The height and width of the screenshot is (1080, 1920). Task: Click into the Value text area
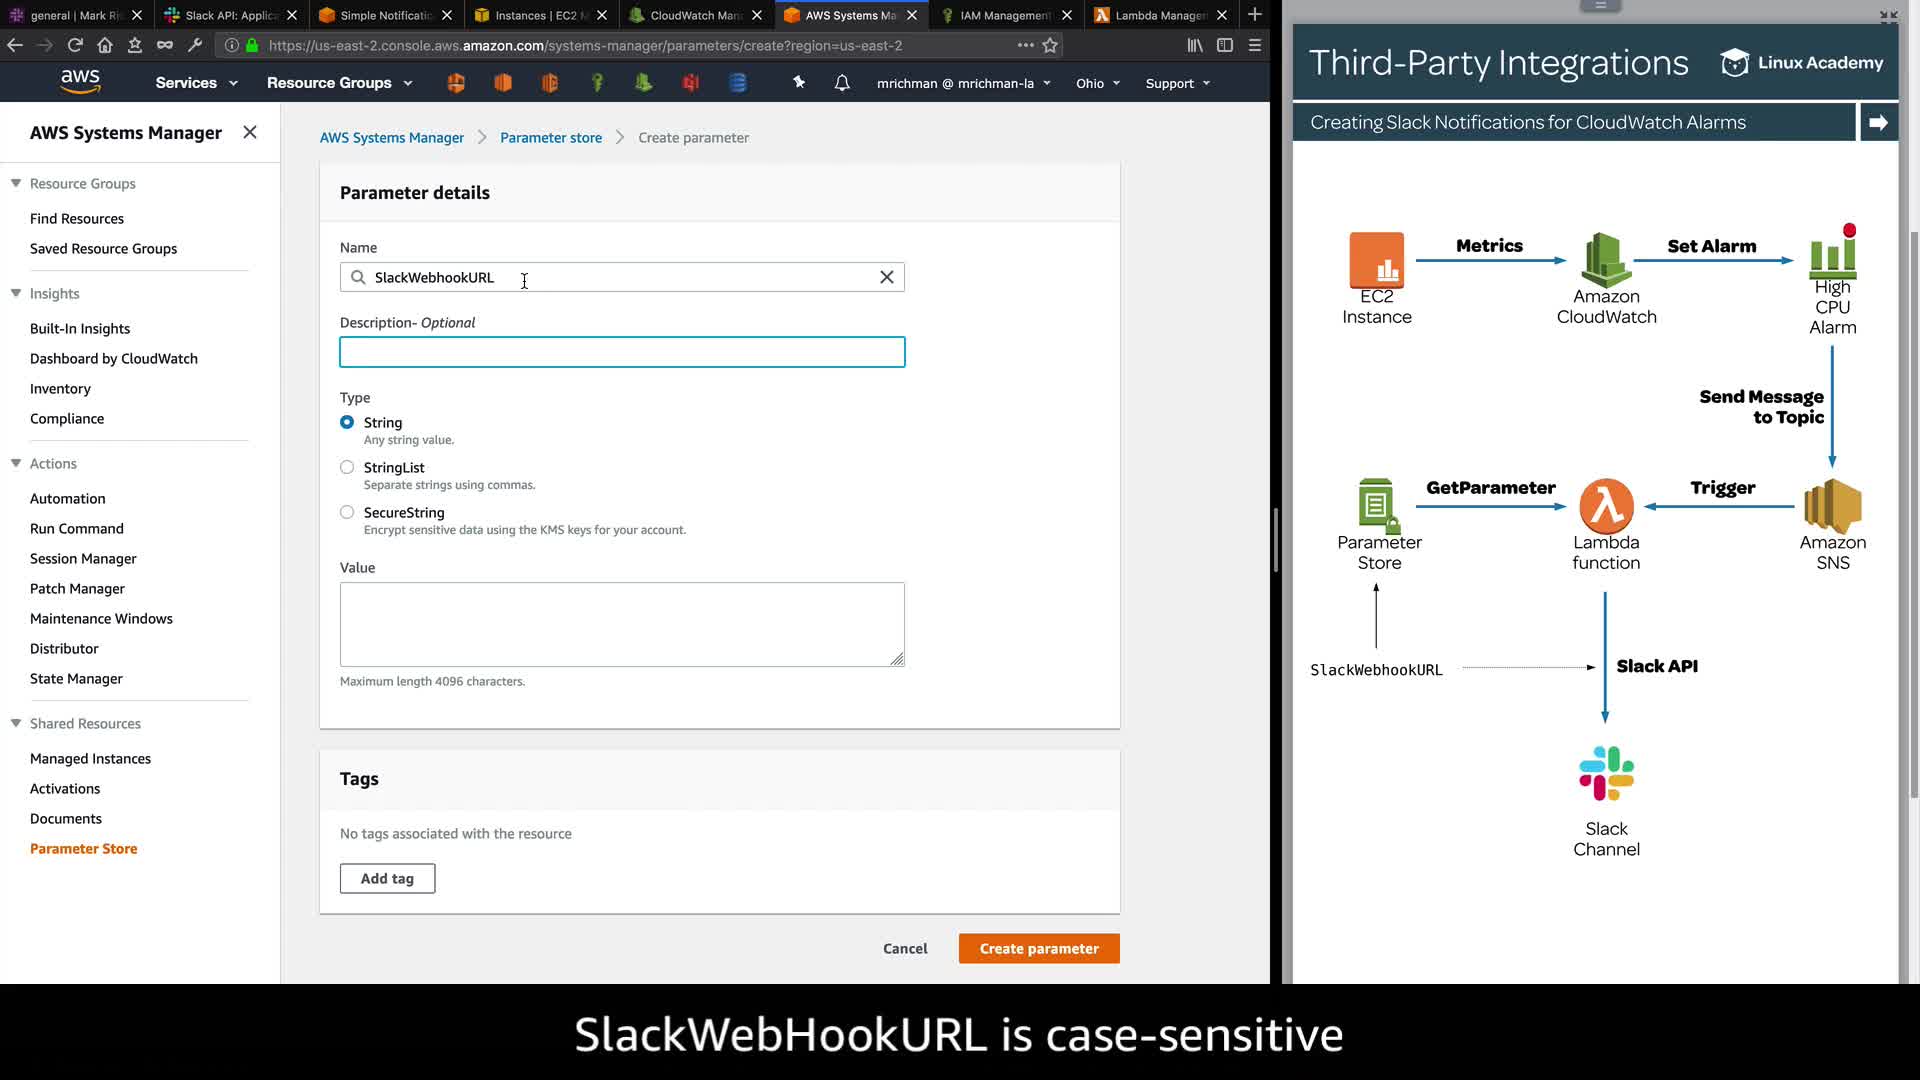pos(621,624)
